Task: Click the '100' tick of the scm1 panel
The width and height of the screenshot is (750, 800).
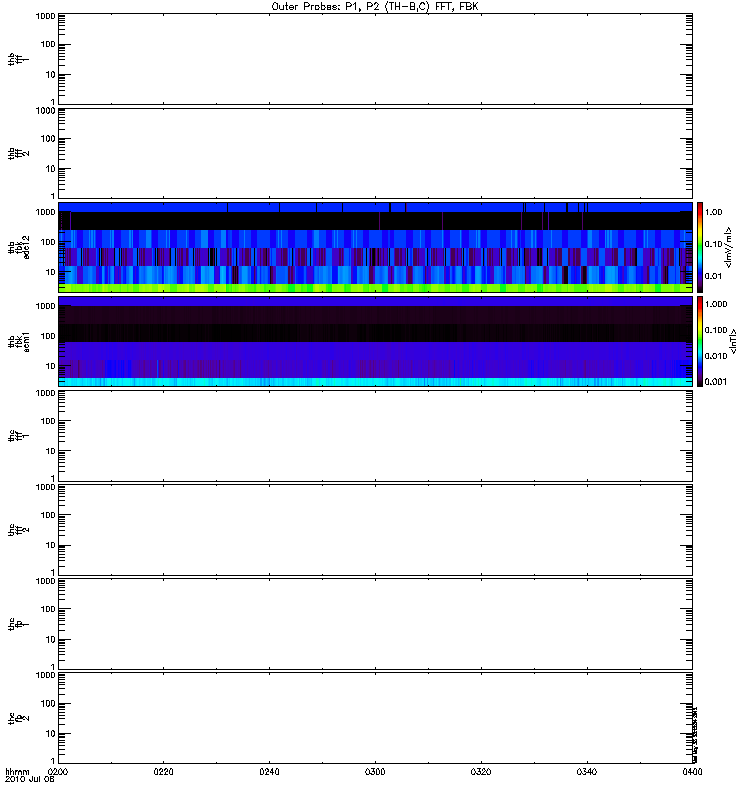Action: [48, 336]
